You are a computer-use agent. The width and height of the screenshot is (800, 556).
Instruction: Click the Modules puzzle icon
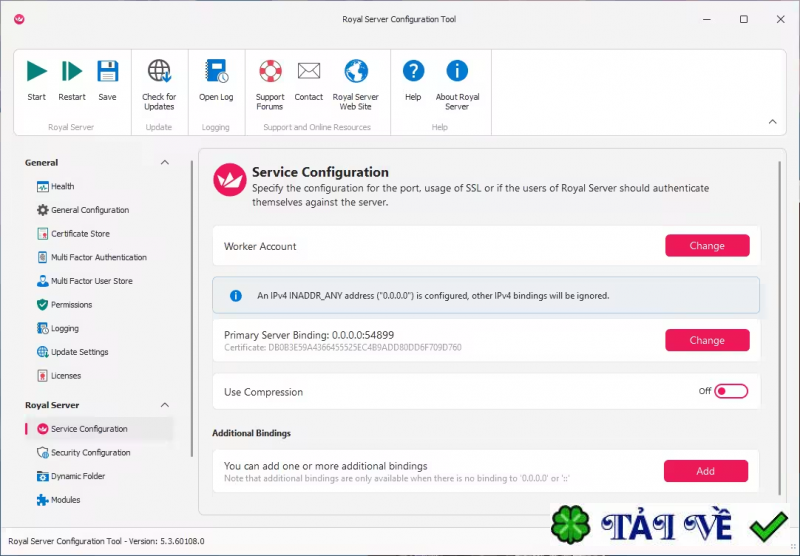click(x=42, y=500)
